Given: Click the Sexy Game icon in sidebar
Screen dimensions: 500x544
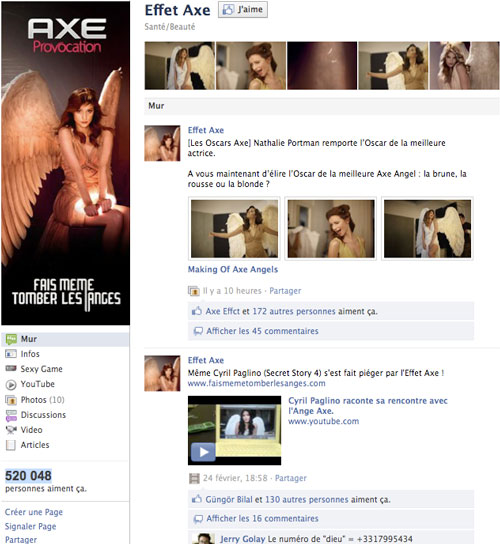Looking at the screenshot, I should click(x=11, y=368).
